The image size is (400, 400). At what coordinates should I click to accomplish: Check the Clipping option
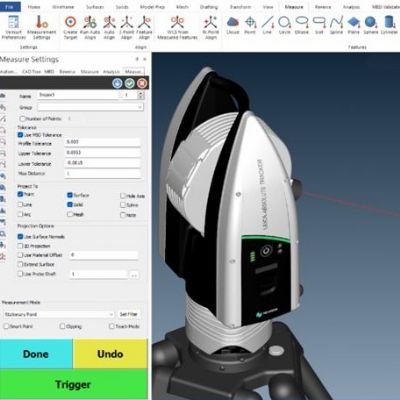[x=62, y=326]
